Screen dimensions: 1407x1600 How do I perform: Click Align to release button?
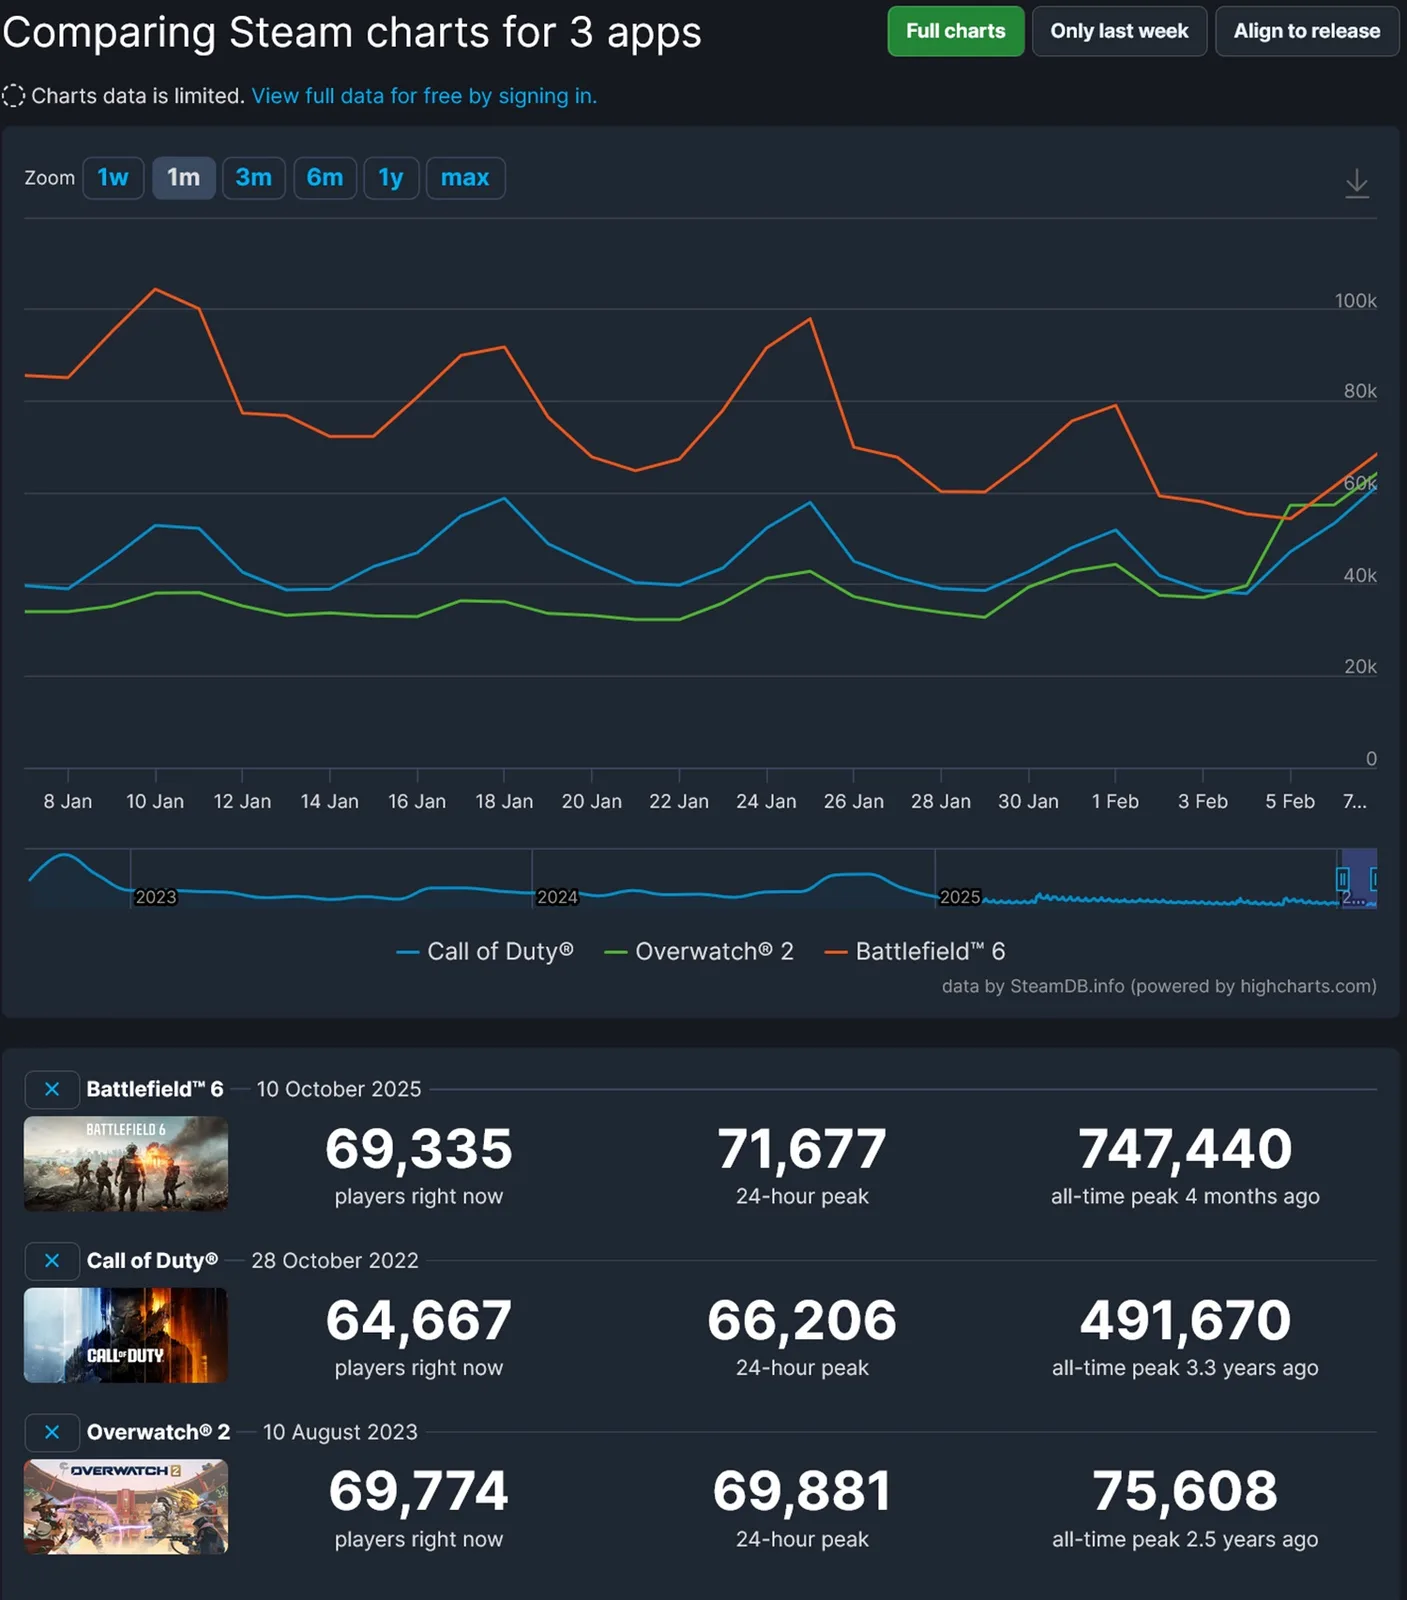click(x=1306, y=31)
